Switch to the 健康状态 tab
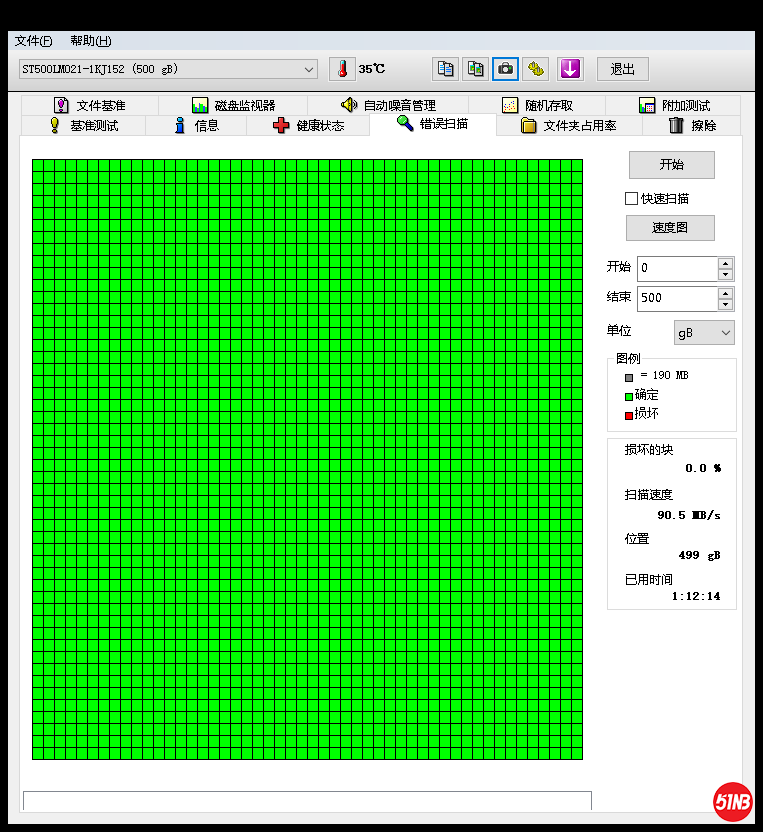The image size is (763, 832). point(308,125)
